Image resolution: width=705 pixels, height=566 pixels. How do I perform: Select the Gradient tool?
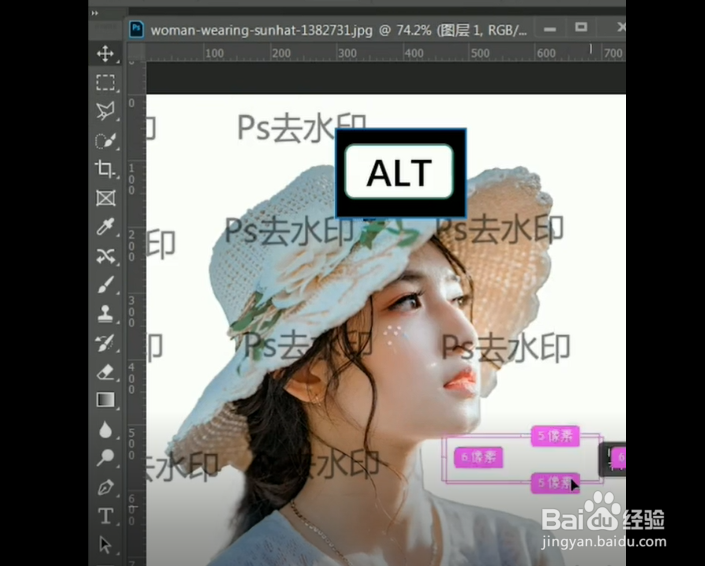point(105,400)
